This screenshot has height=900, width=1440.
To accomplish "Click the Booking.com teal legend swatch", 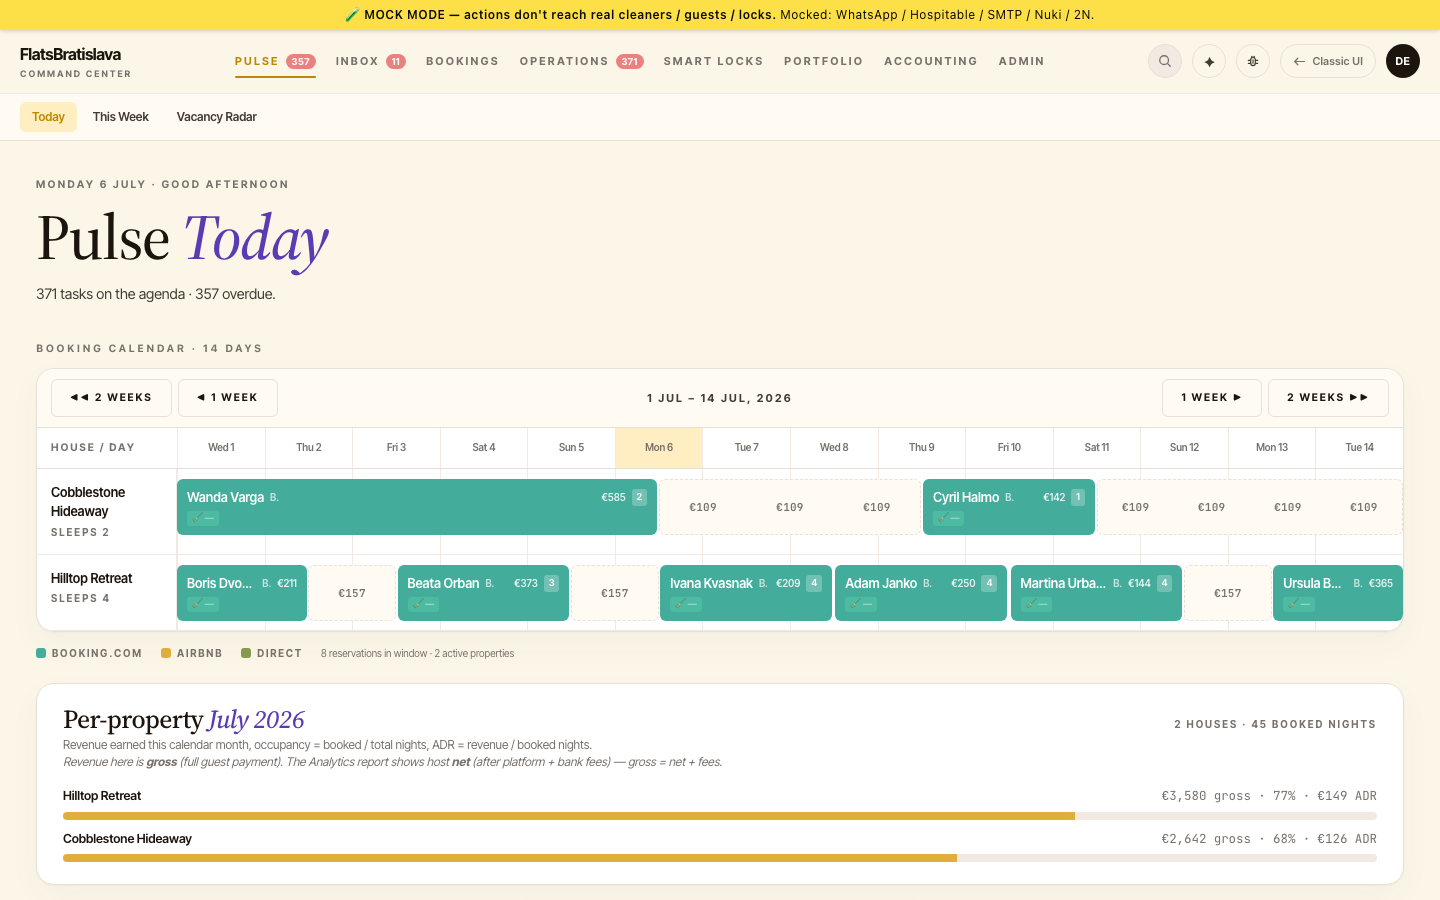I will 41,653.
